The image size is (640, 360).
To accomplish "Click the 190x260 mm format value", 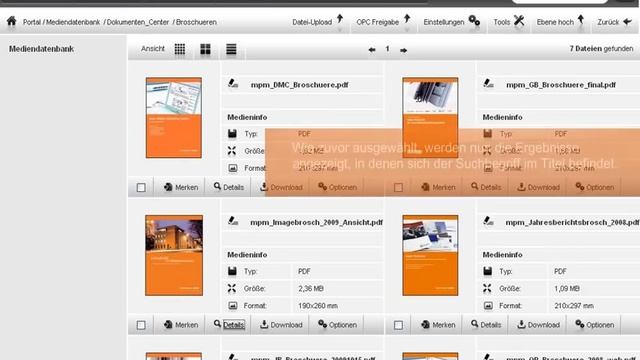I will click(x=318, y=306).
